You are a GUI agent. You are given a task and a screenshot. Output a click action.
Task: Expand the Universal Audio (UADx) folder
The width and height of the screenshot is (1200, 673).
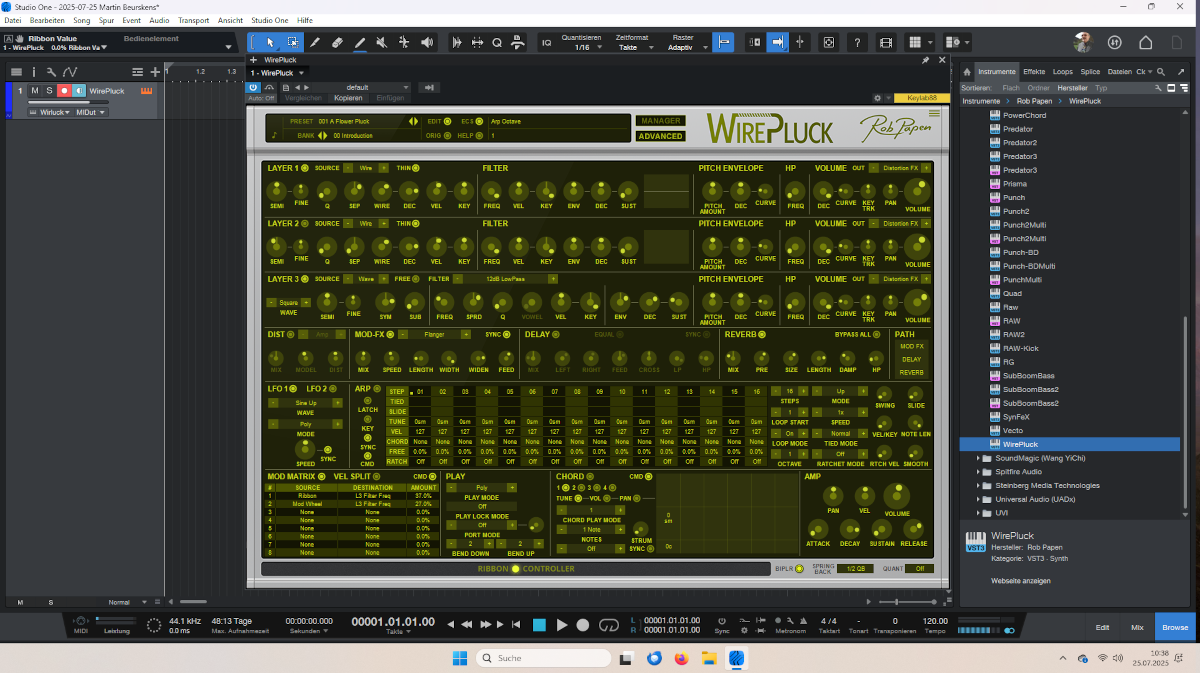[x=978, y=500]
